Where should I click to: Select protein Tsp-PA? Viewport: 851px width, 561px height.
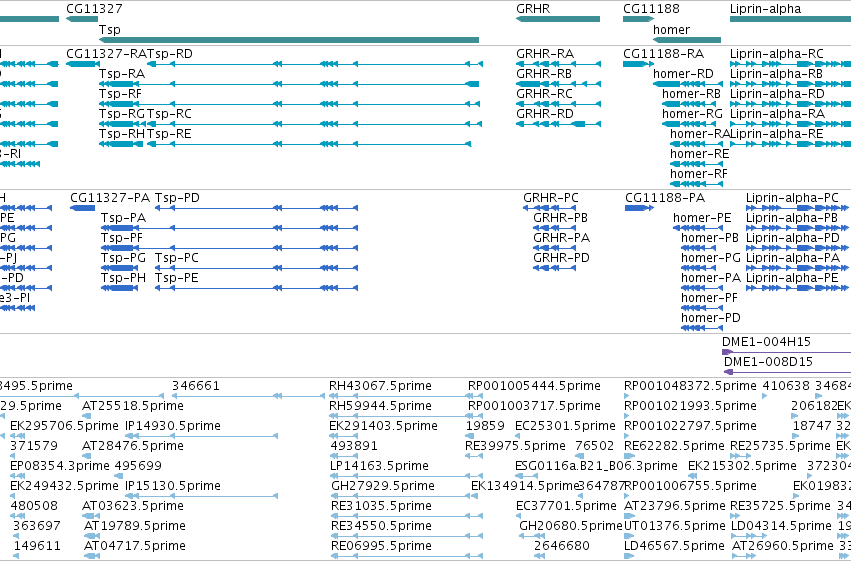(x=123, y=218)
